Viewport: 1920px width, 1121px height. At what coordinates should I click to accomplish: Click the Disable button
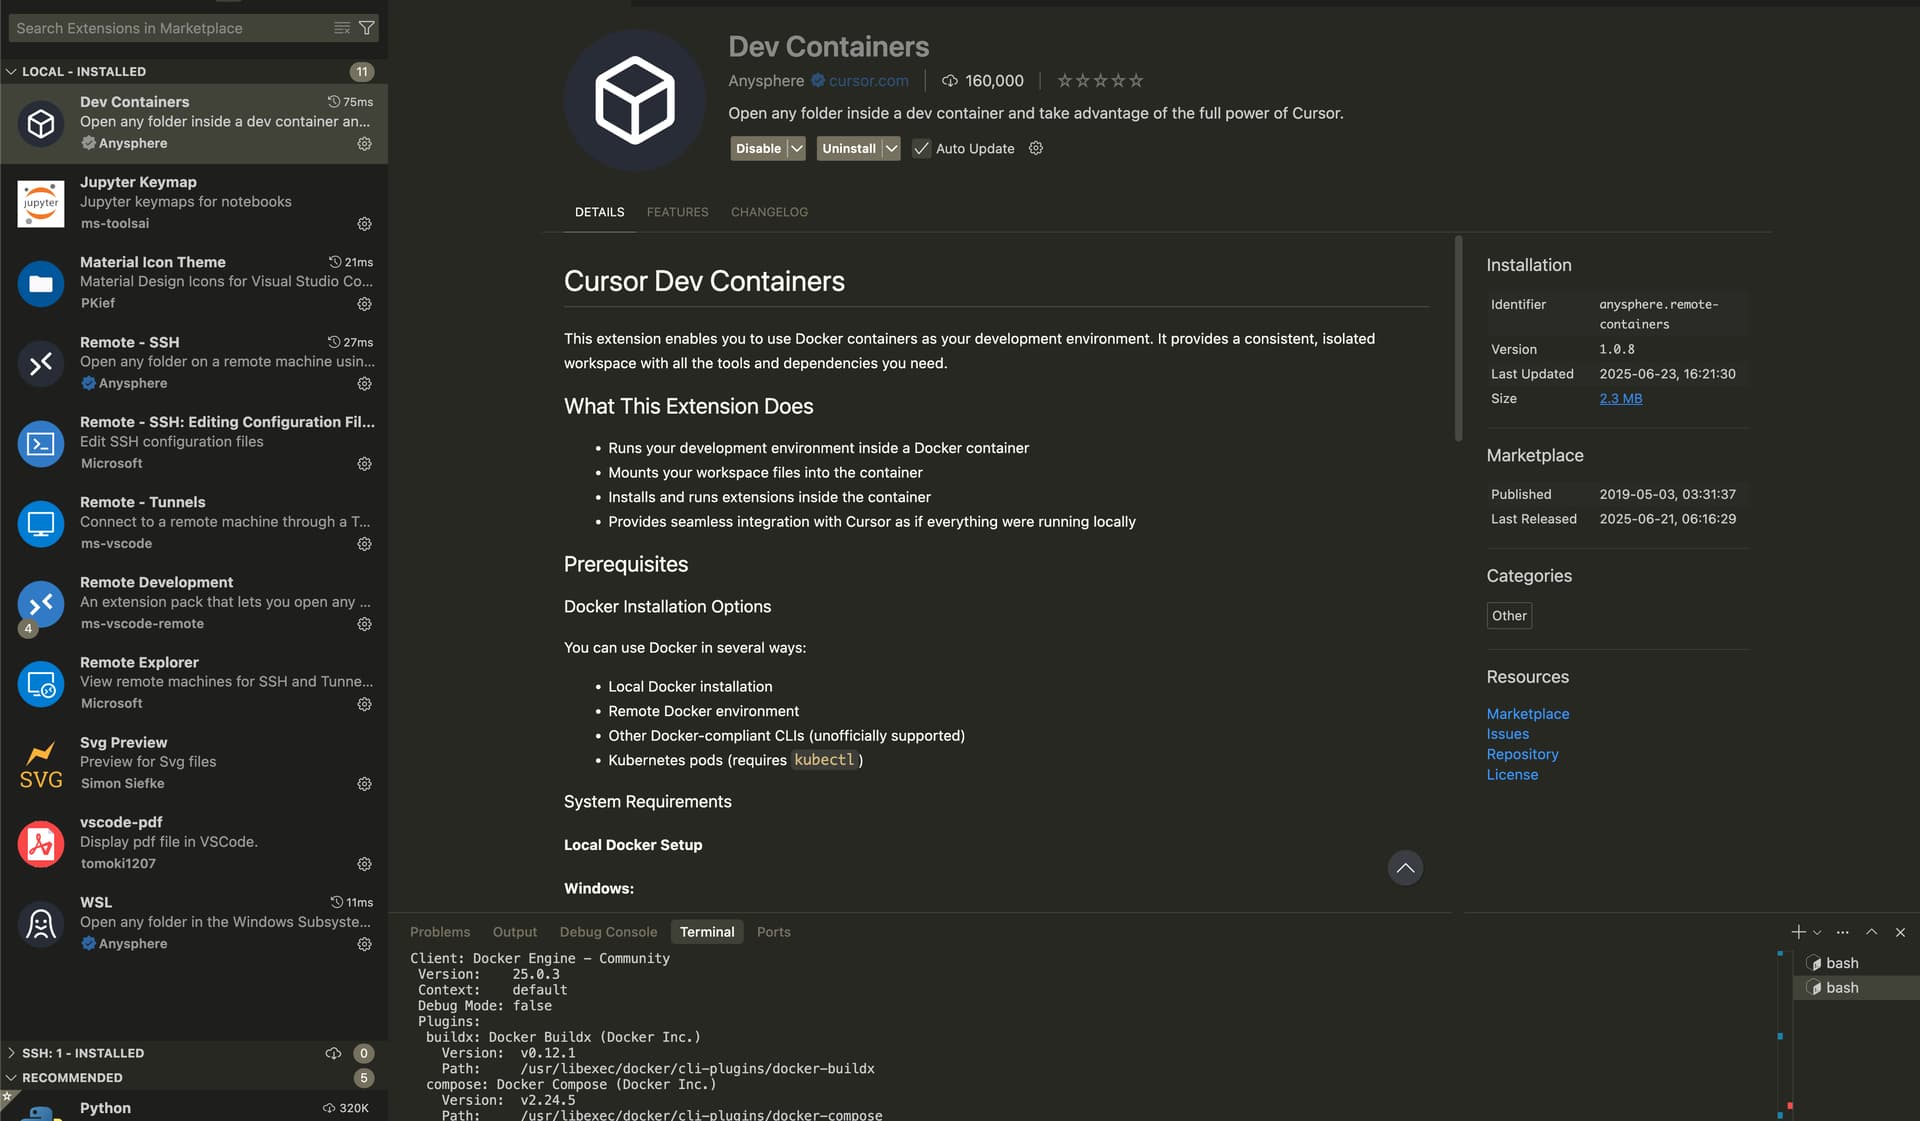pos(758,148)
